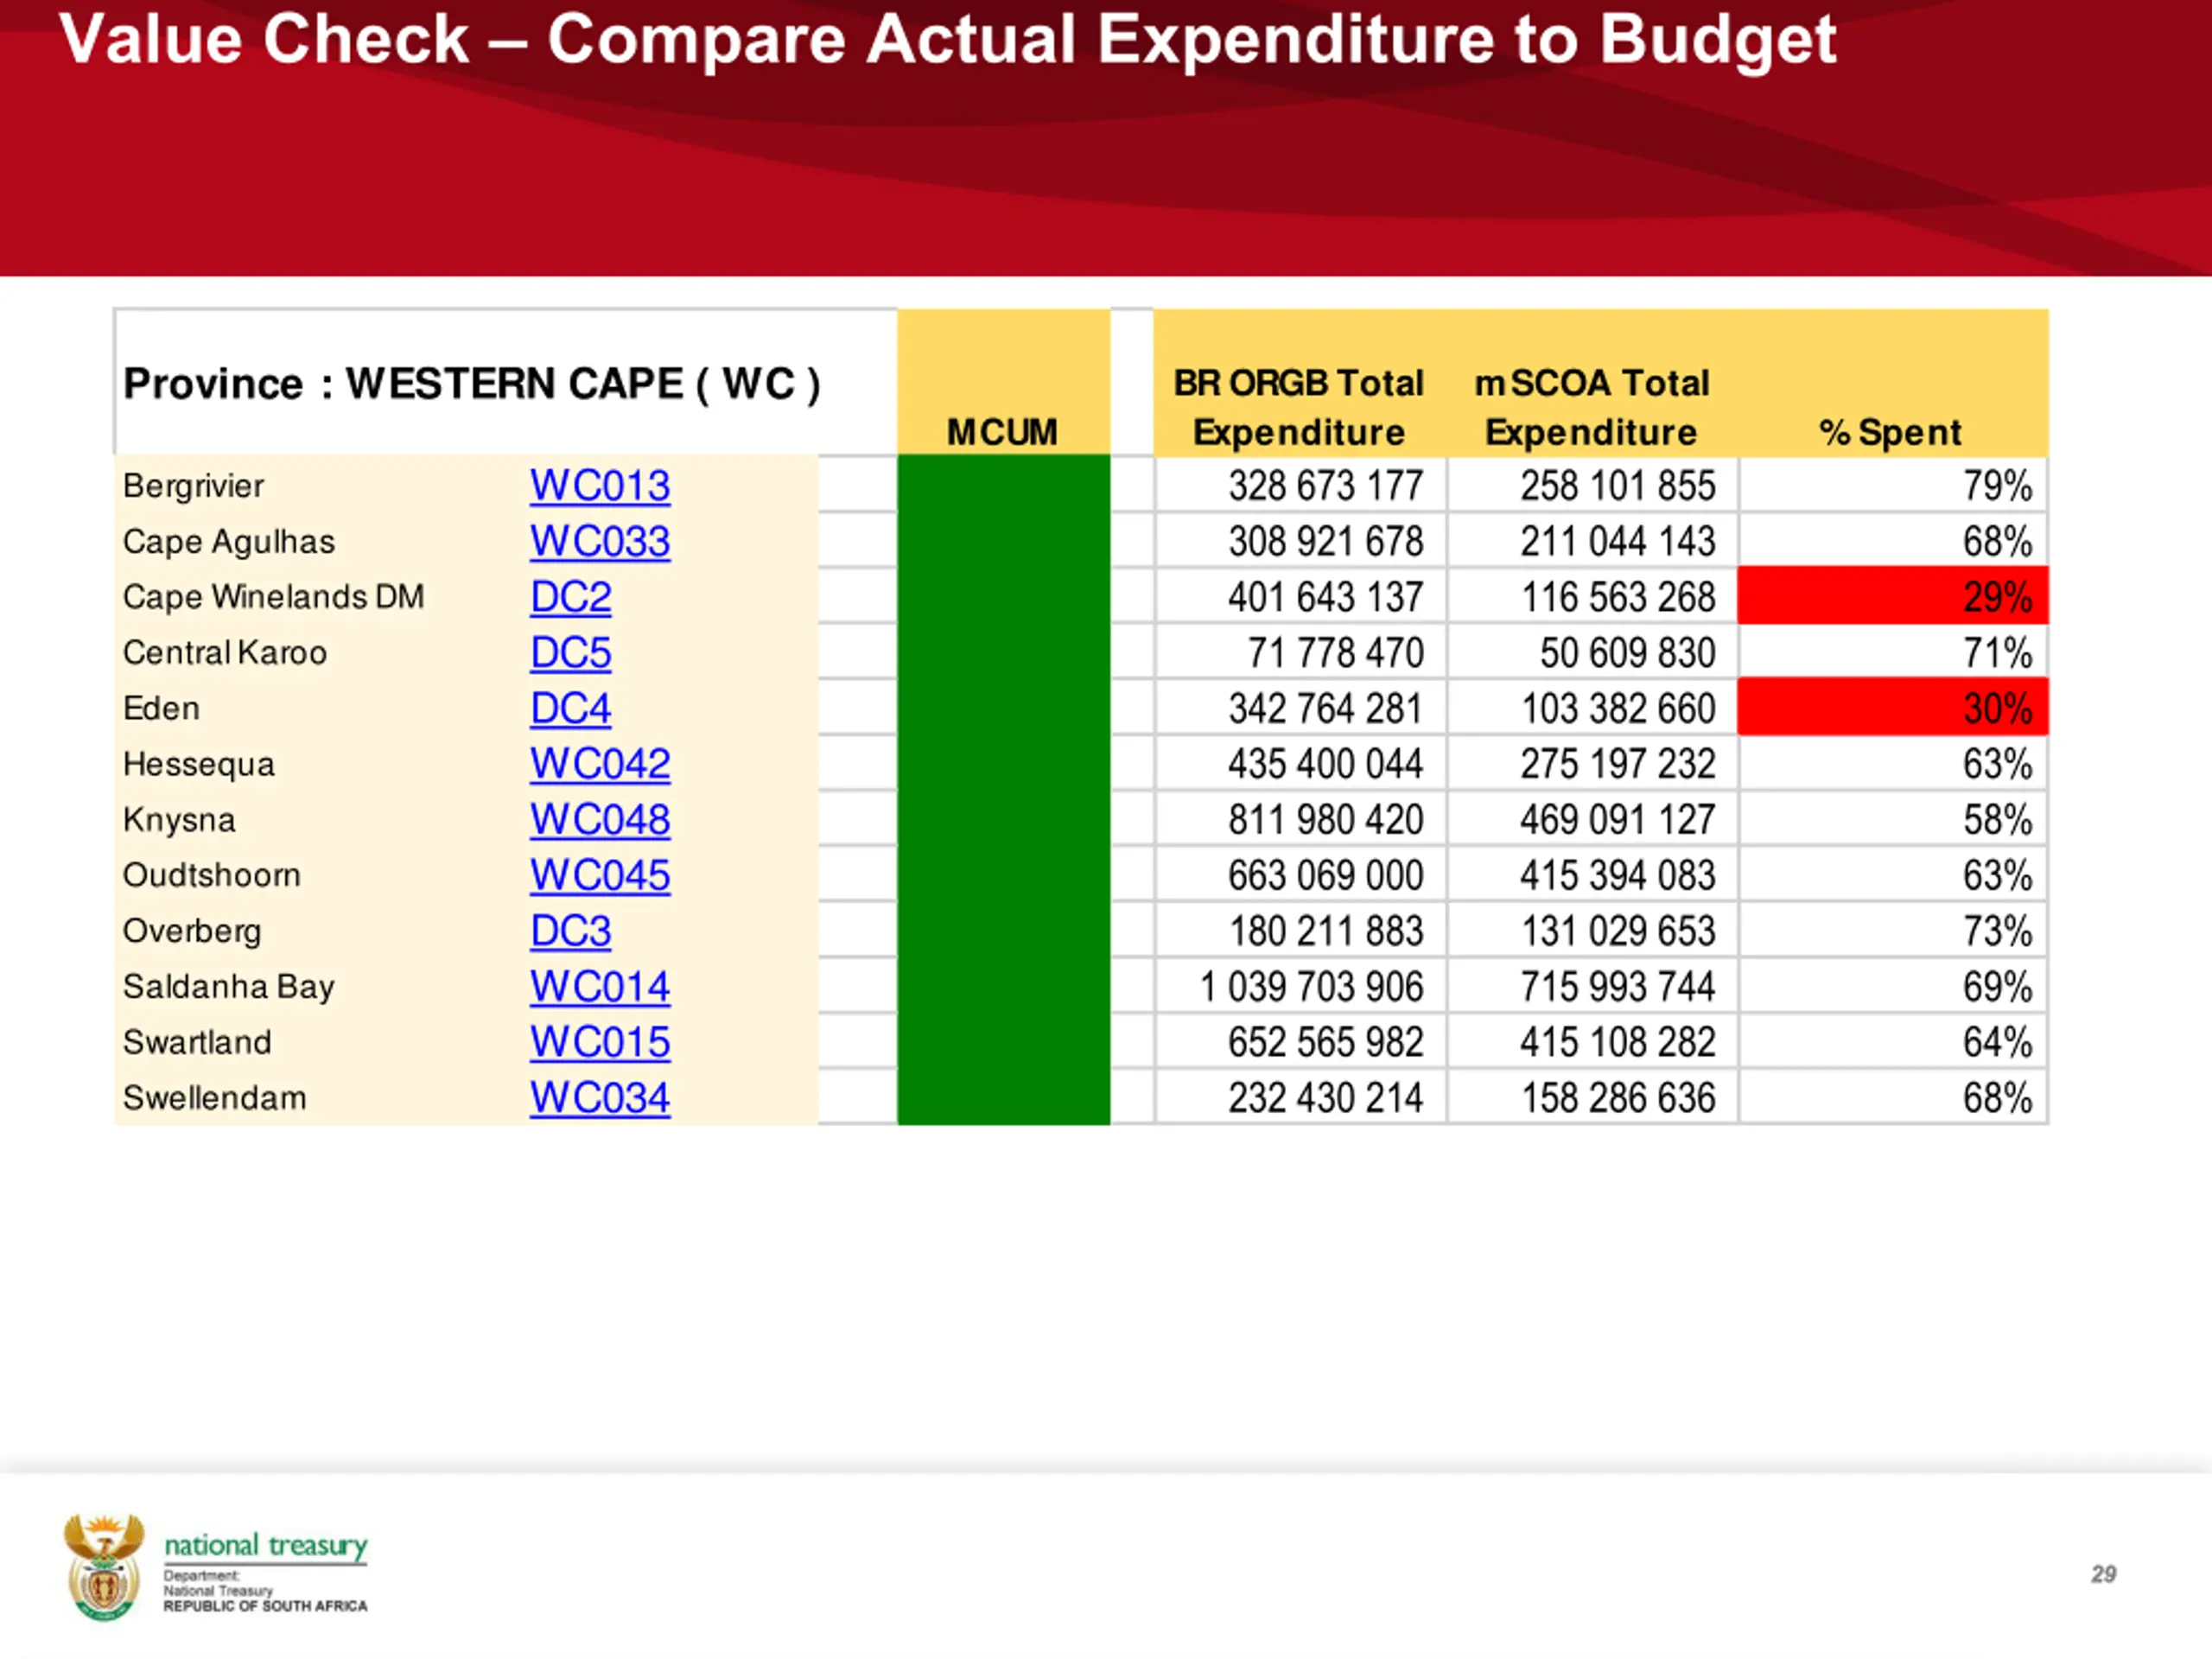The width and height of the screenshot is (2212, 1659).
Task: Select the Saldanha Bay name cell
Action: (228, 987)
